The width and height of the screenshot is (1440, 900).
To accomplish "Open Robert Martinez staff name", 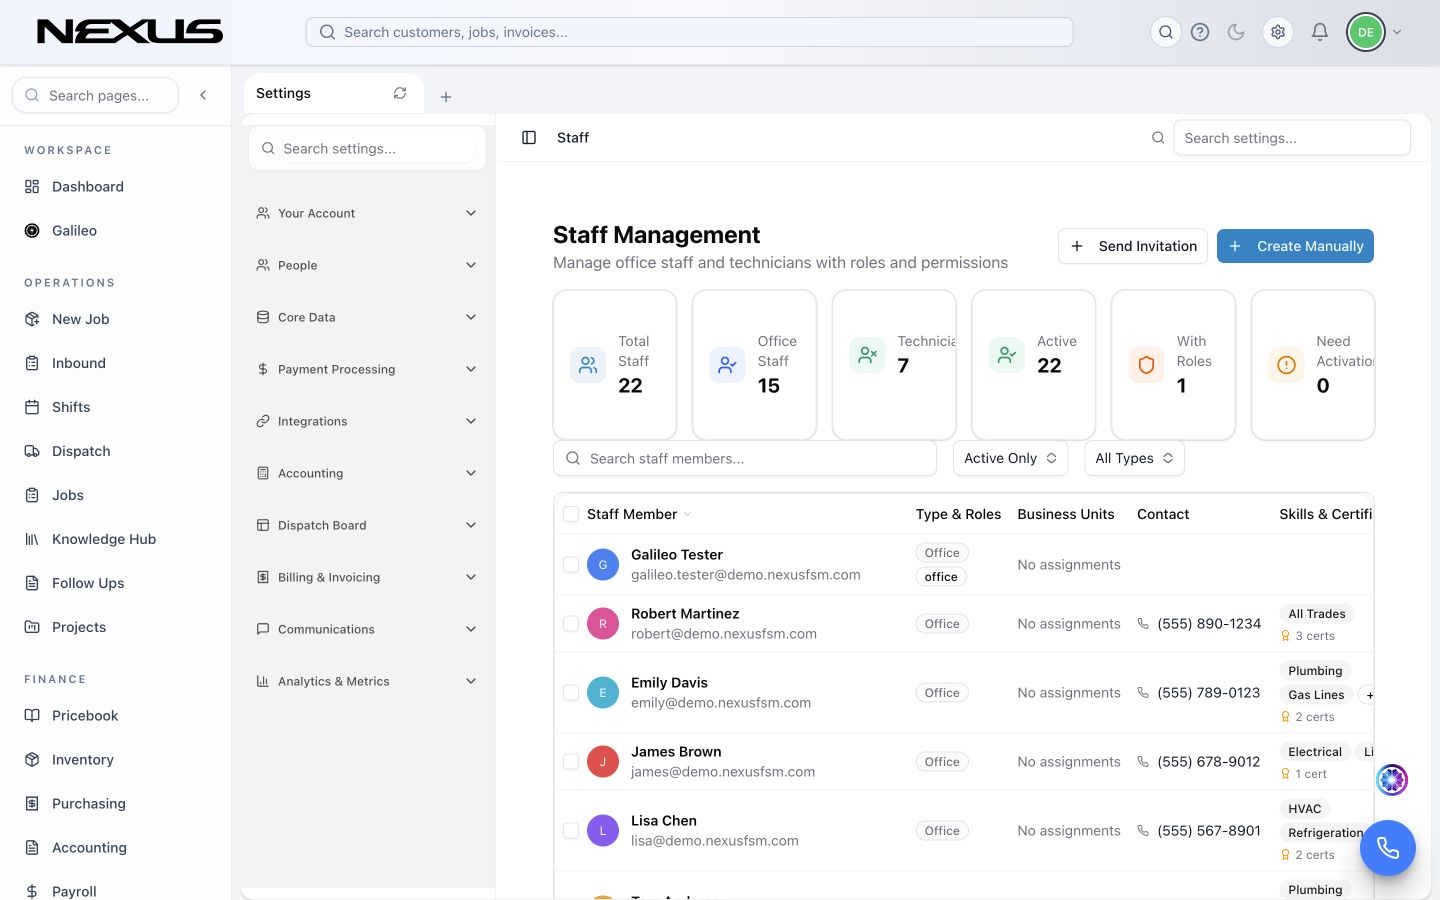I will [x=685, y=614].
